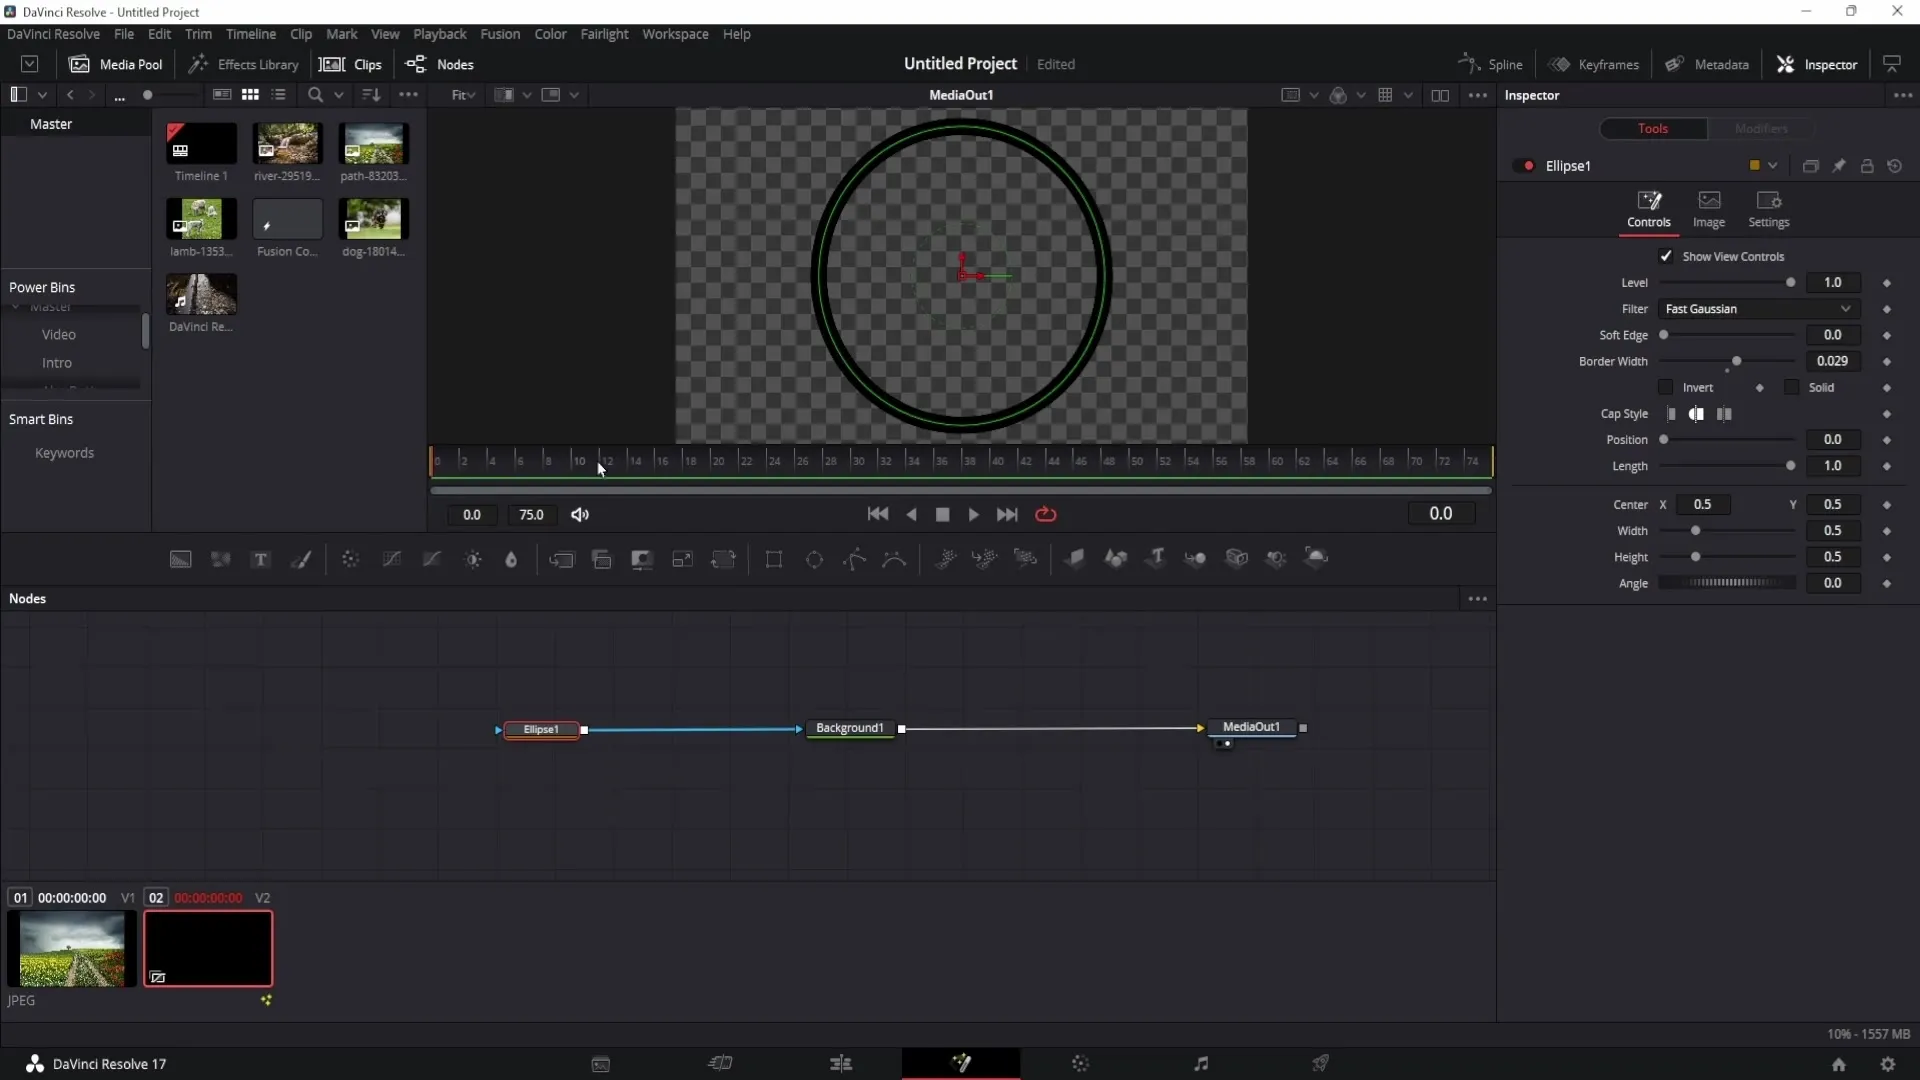Select the polygon mask tool icon
The image size is (1920, 1080).
pos(857,560)
